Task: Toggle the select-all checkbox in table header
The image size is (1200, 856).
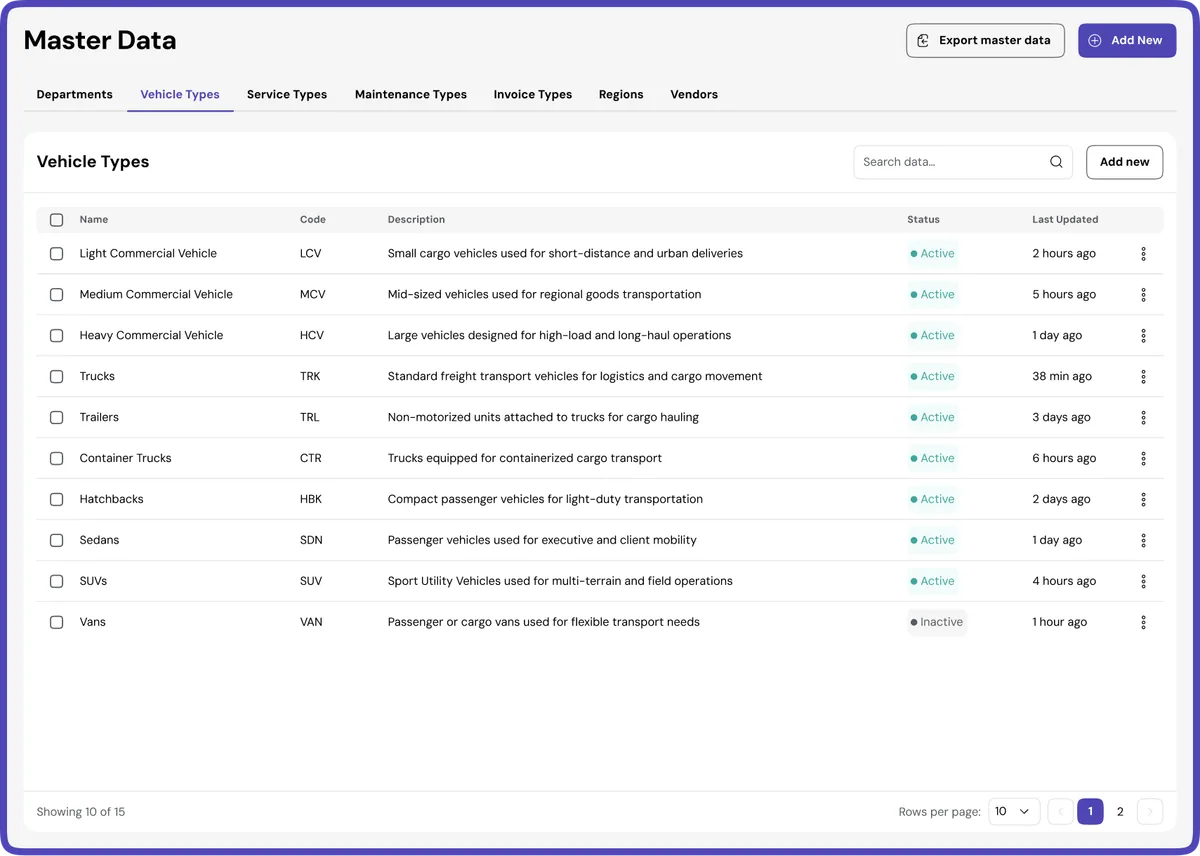Action: click(57, 219)
